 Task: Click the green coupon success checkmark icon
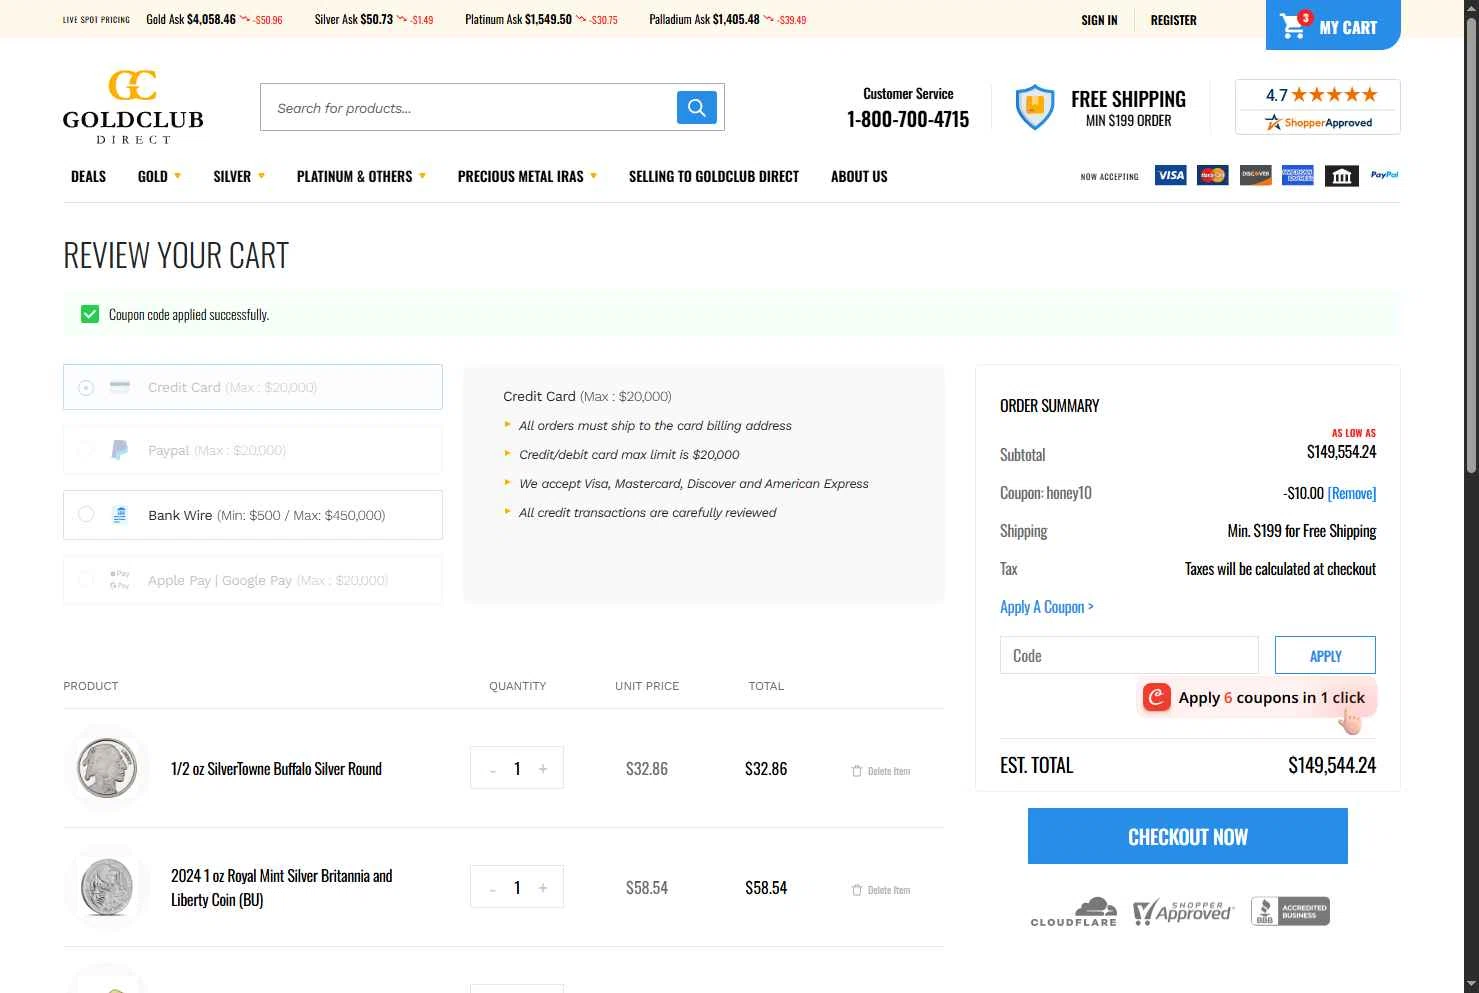90,314
